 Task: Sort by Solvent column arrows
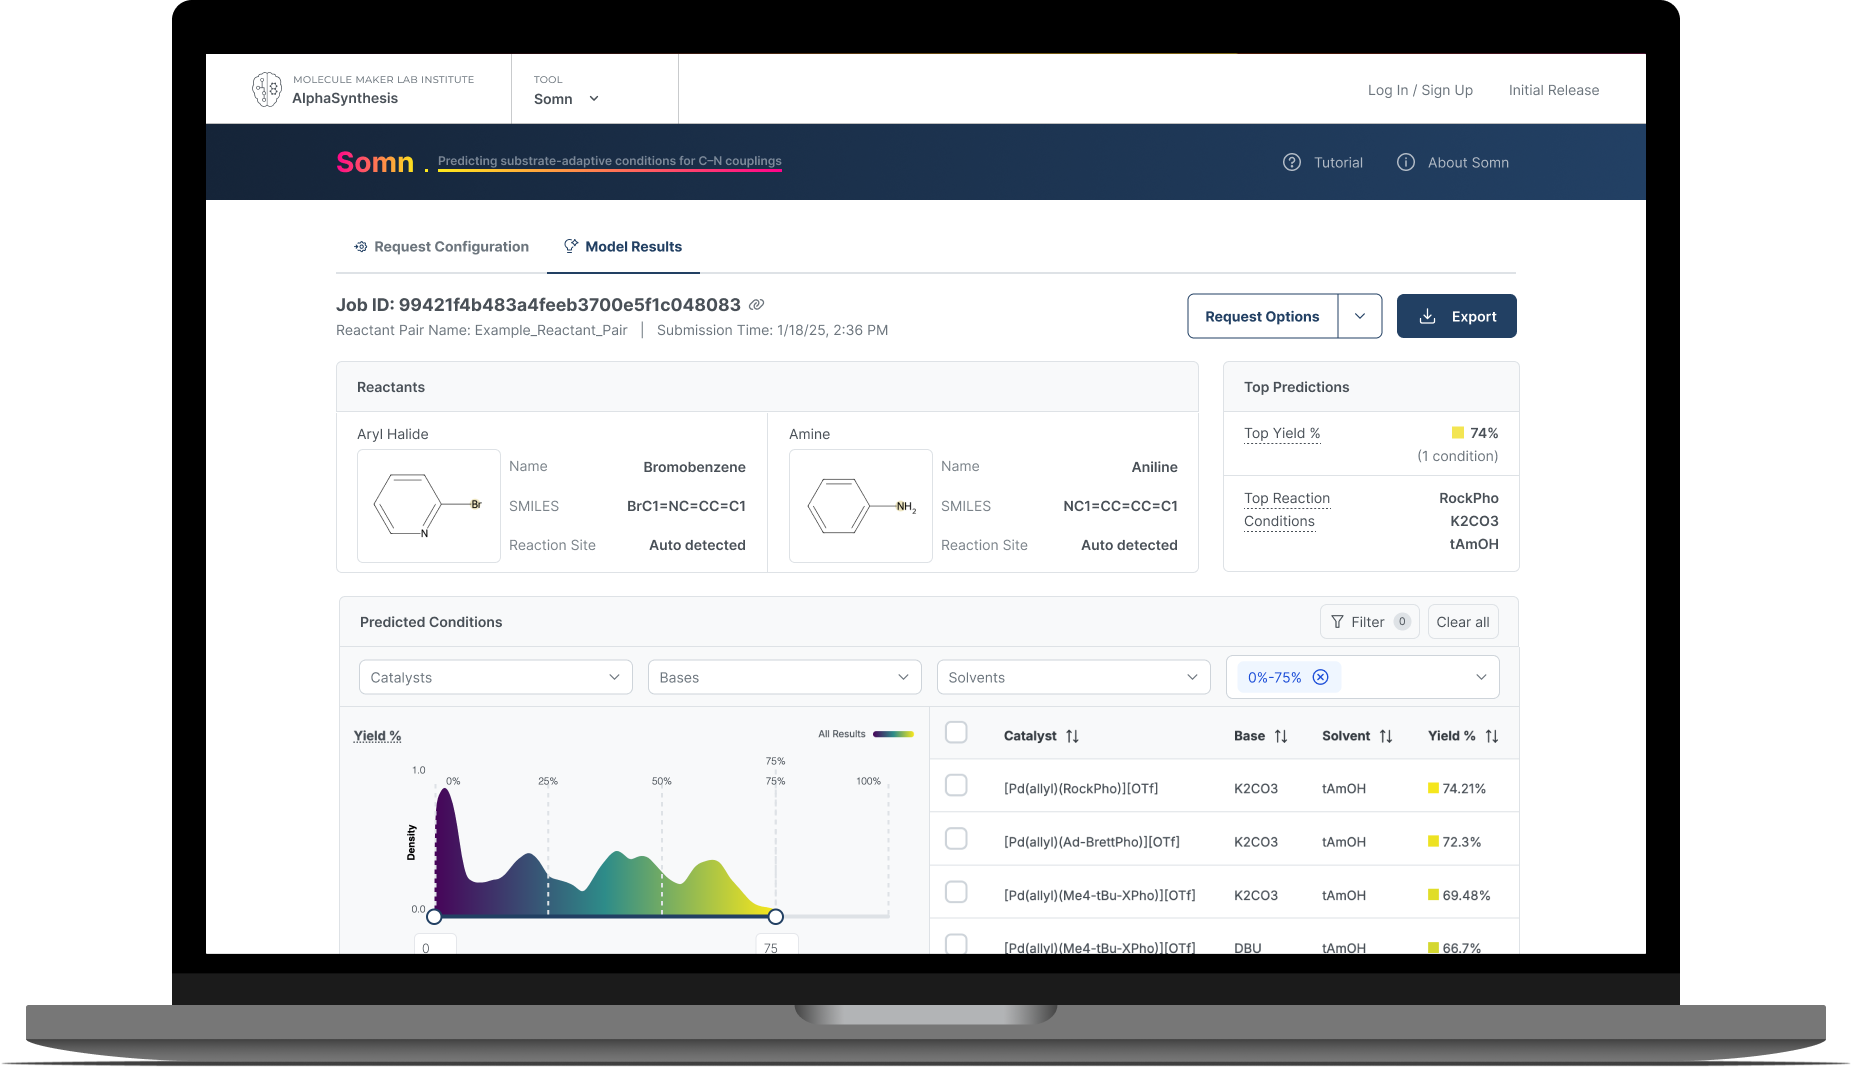[1386, 736]
